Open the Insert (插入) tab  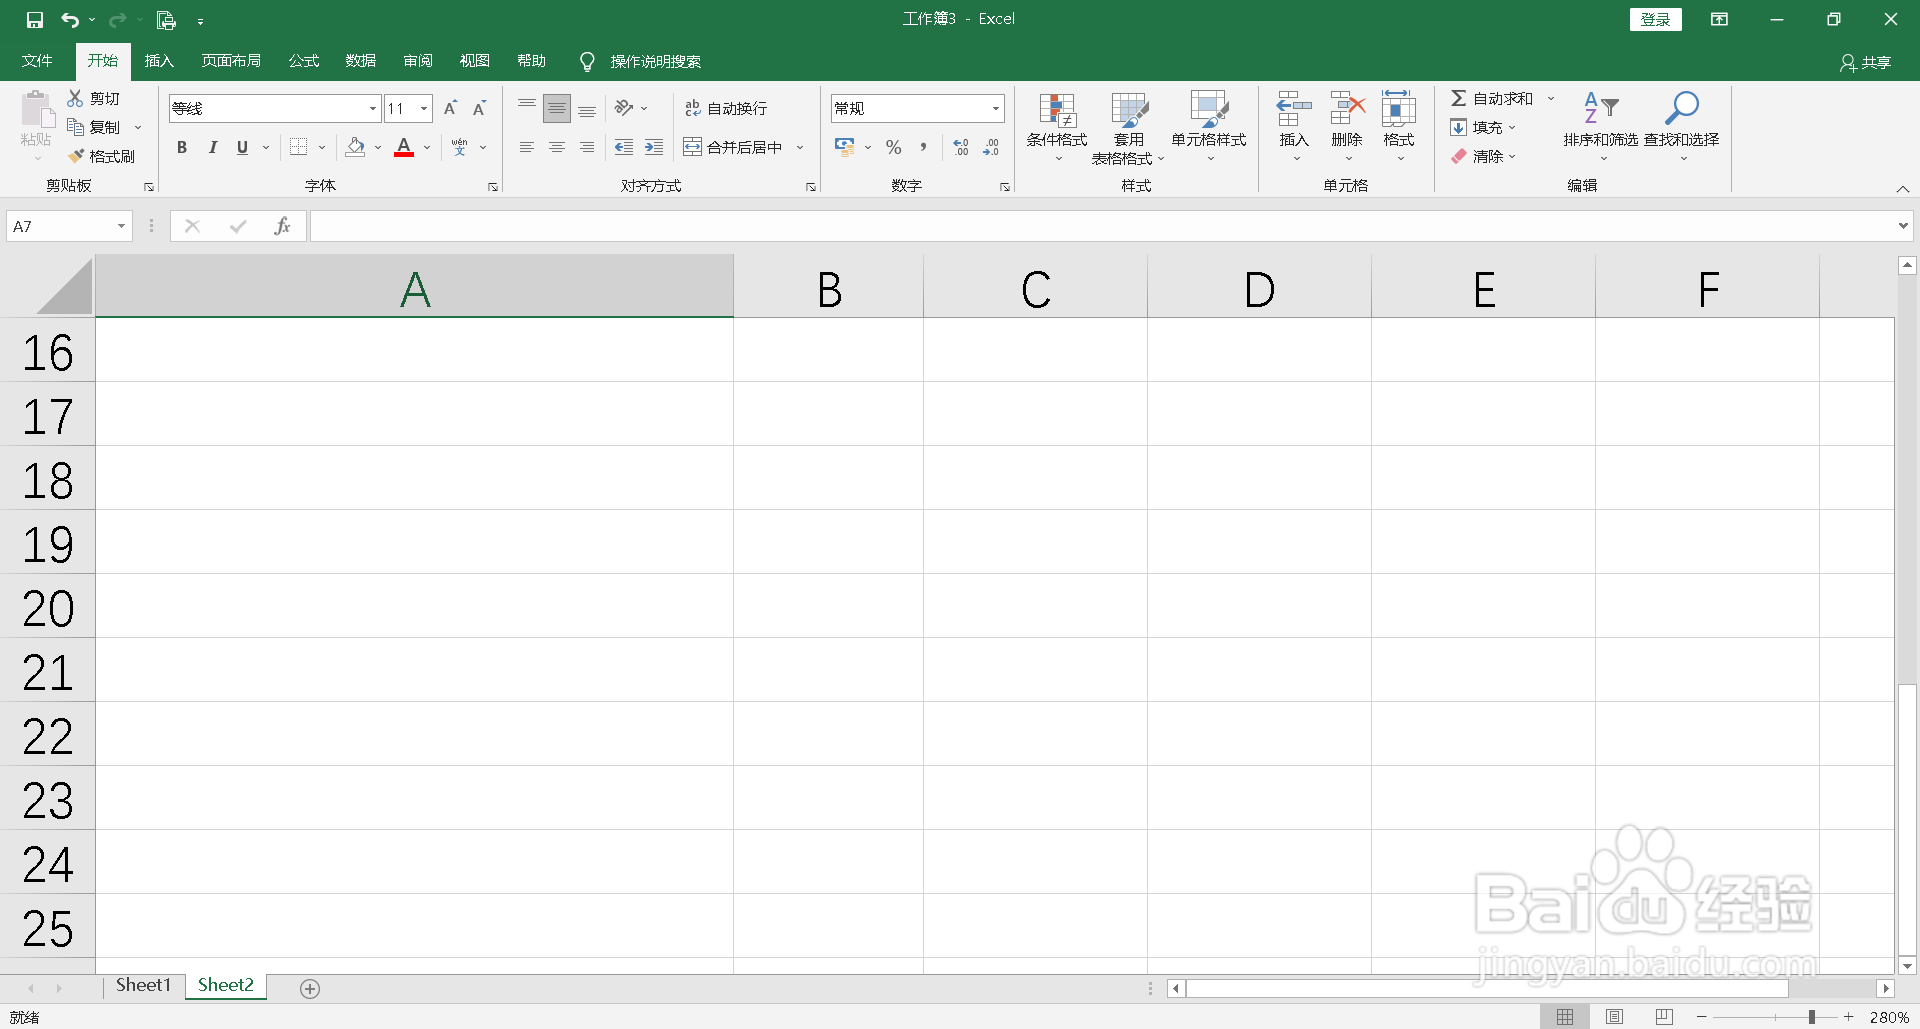point(159,61)
